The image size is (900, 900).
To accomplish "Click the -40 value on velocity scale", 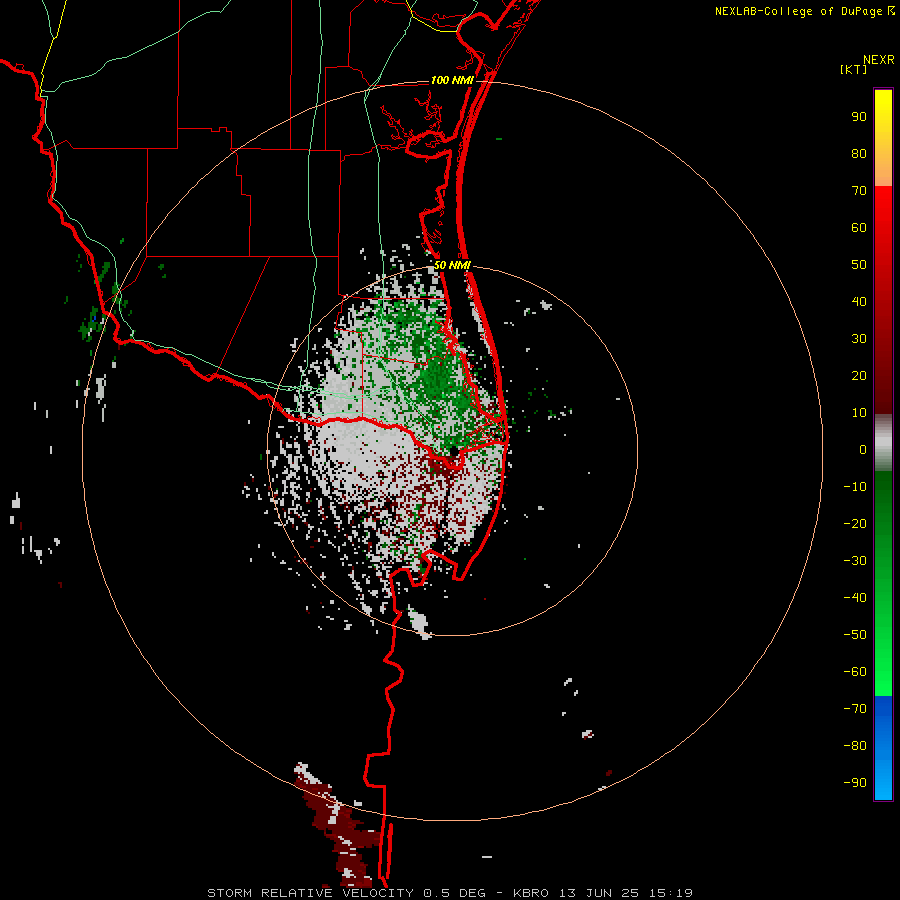I will (x=855, y=598).
